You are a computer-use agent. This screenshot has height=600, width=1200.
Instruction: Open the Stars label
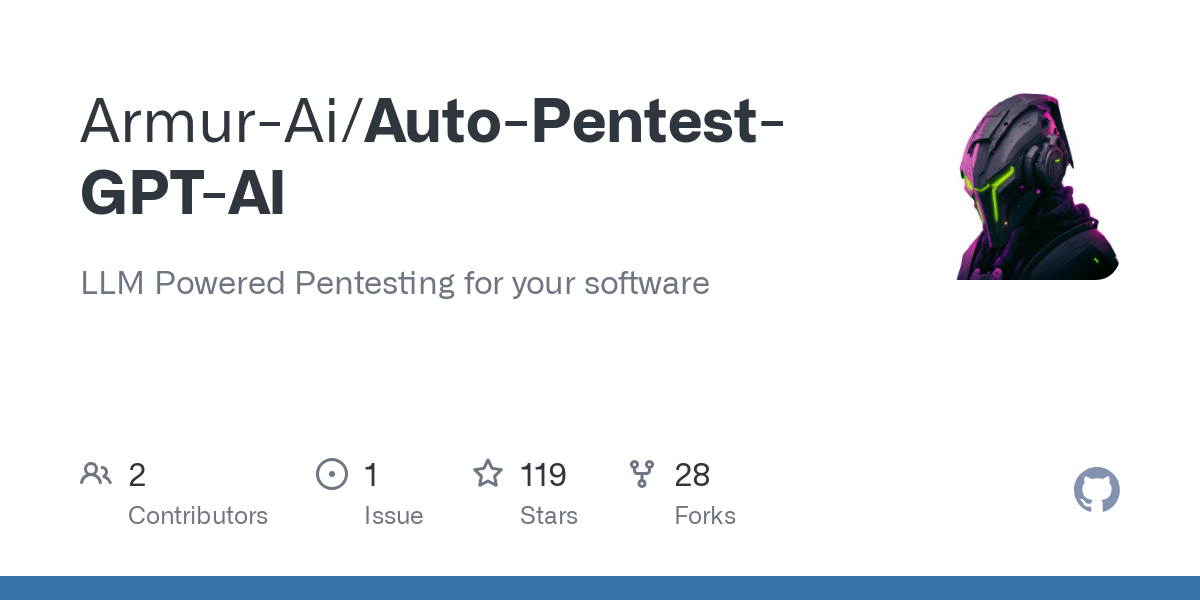click(x=549, y=516)
